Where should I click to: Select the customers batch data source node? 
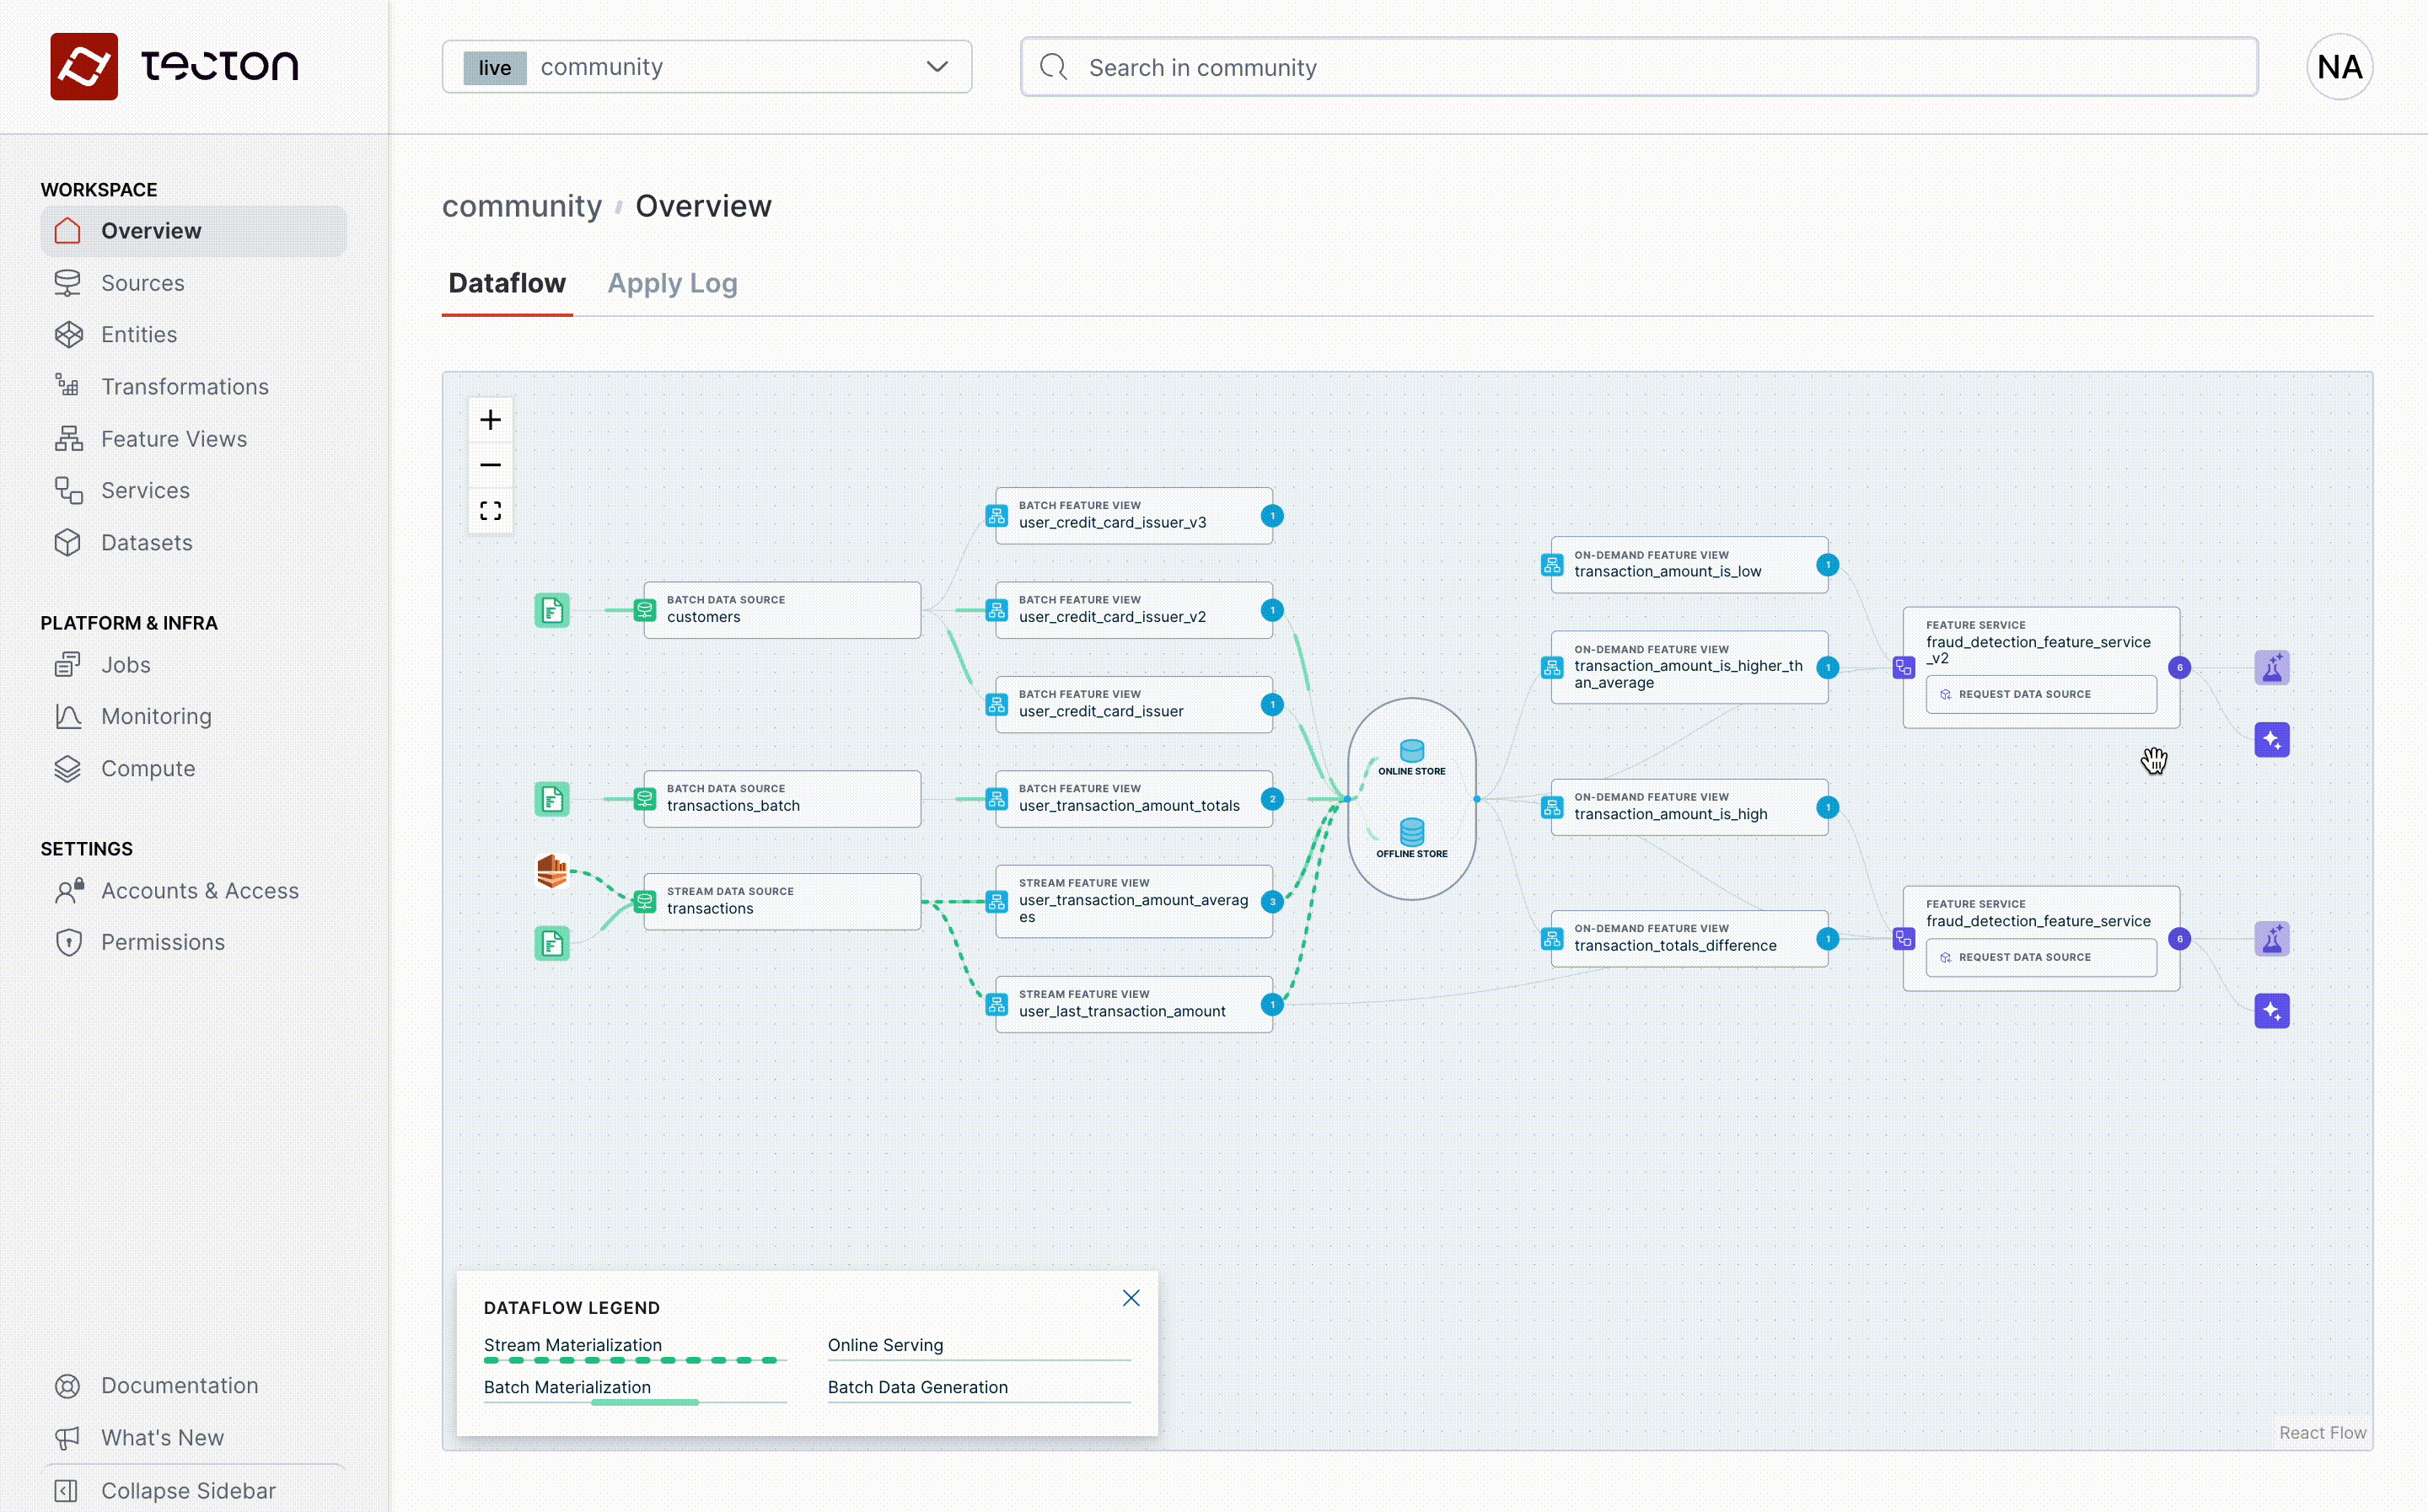tap(782, 610)
